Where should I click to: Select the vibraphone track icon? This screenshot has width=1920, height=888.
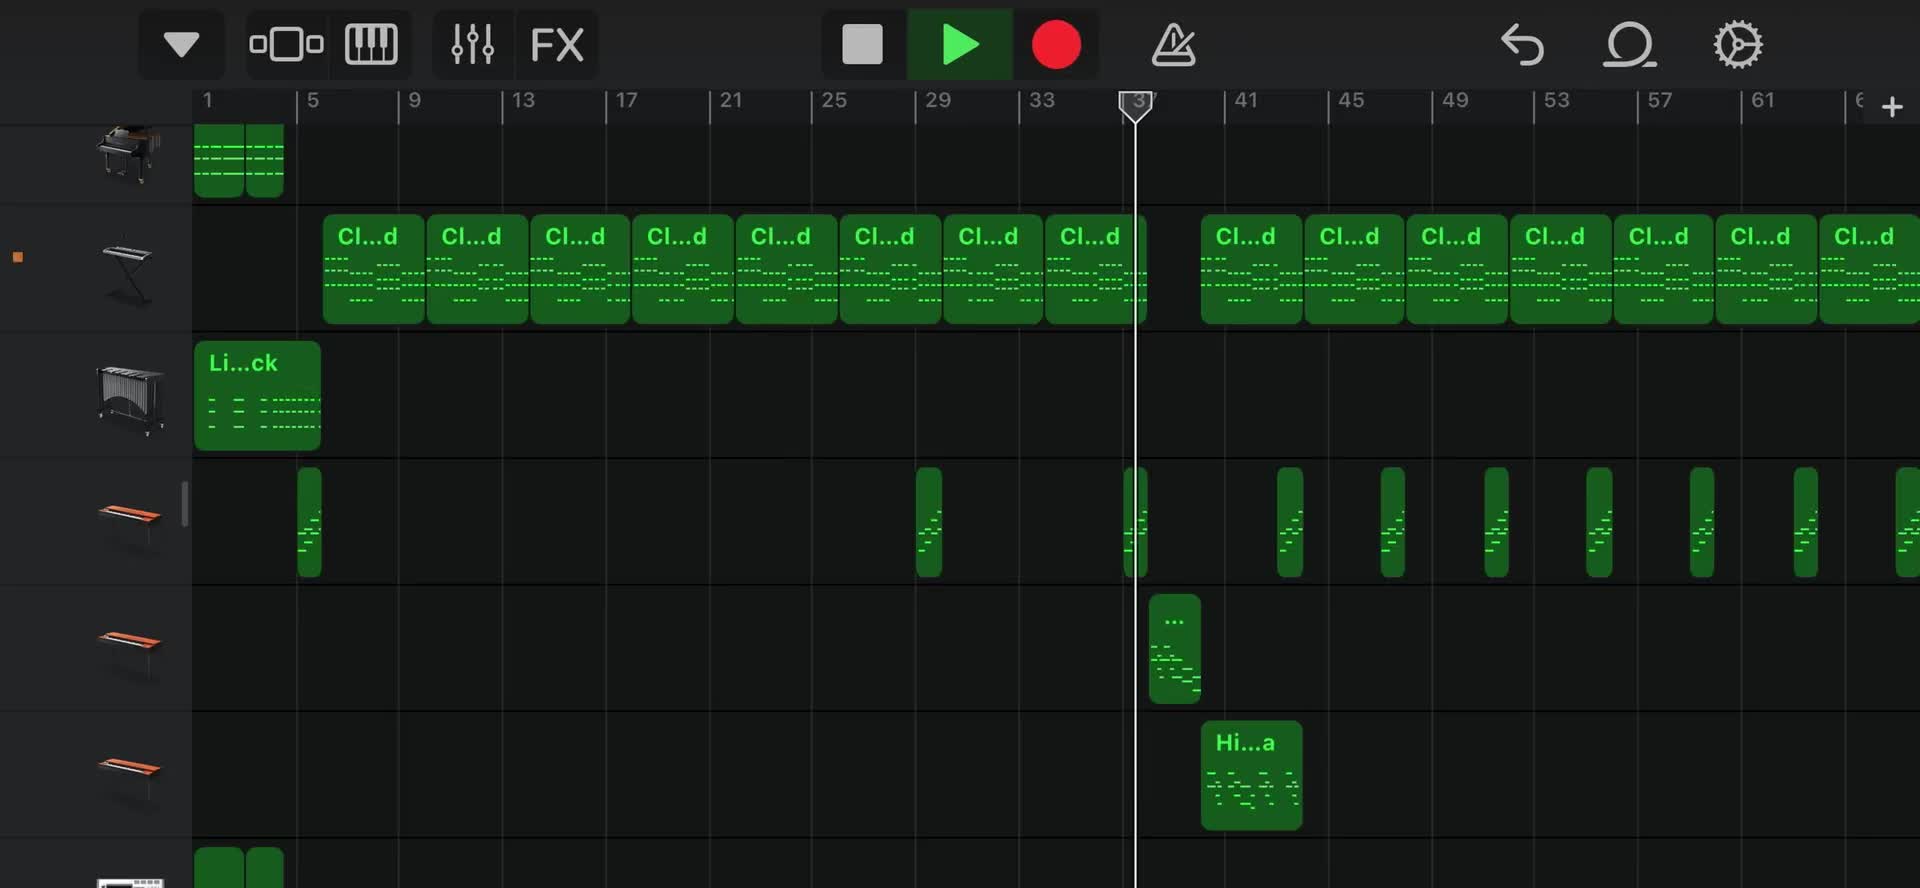[x=131, y=398]
